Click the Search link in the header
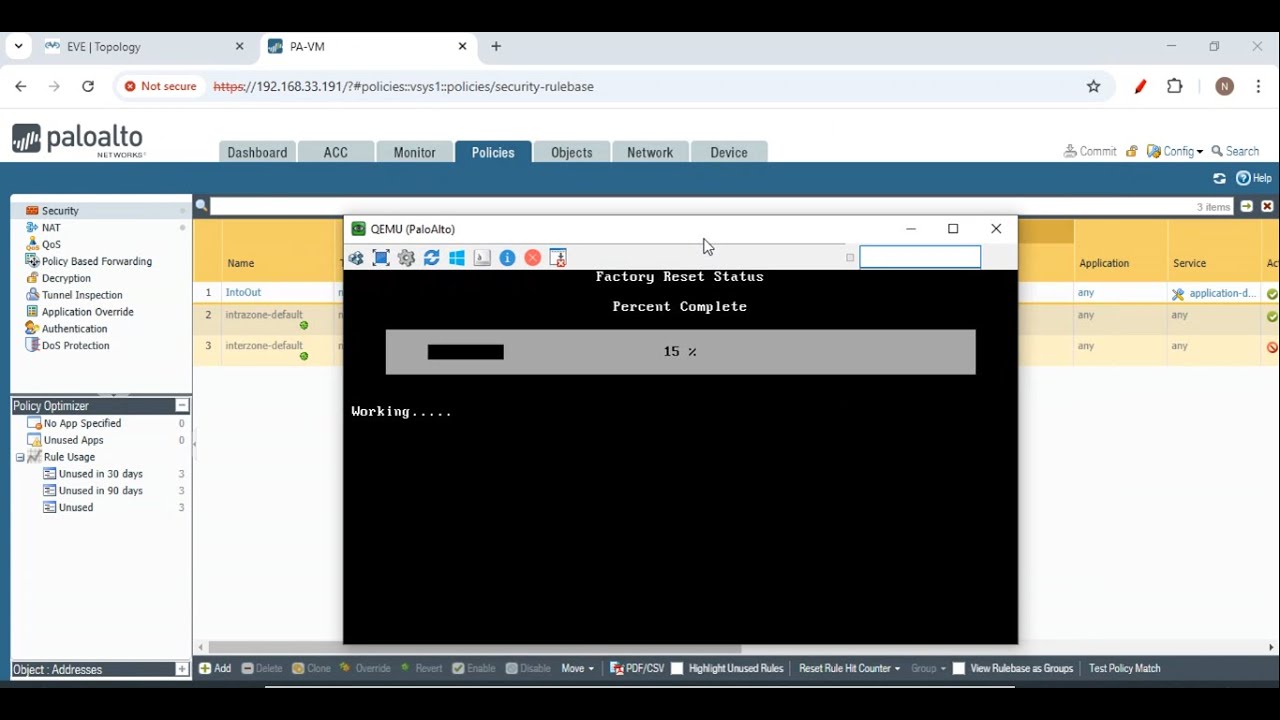Image resolution: width=1280 pixels, height=720 pixels. 1235,152
